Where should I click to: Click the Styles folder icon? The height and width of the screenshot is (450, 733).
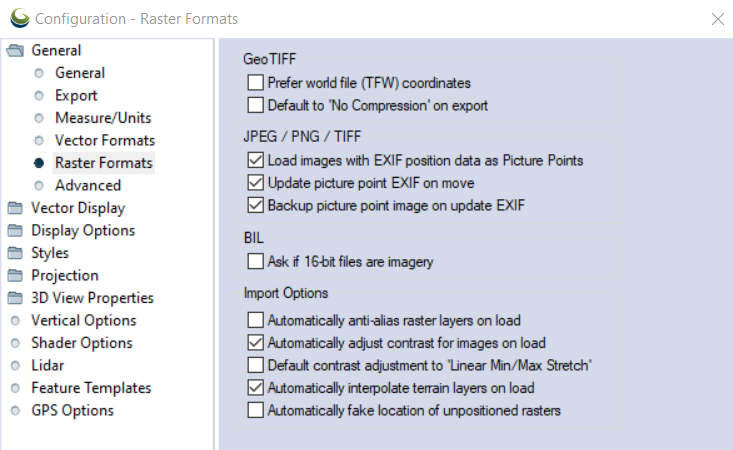15,253
